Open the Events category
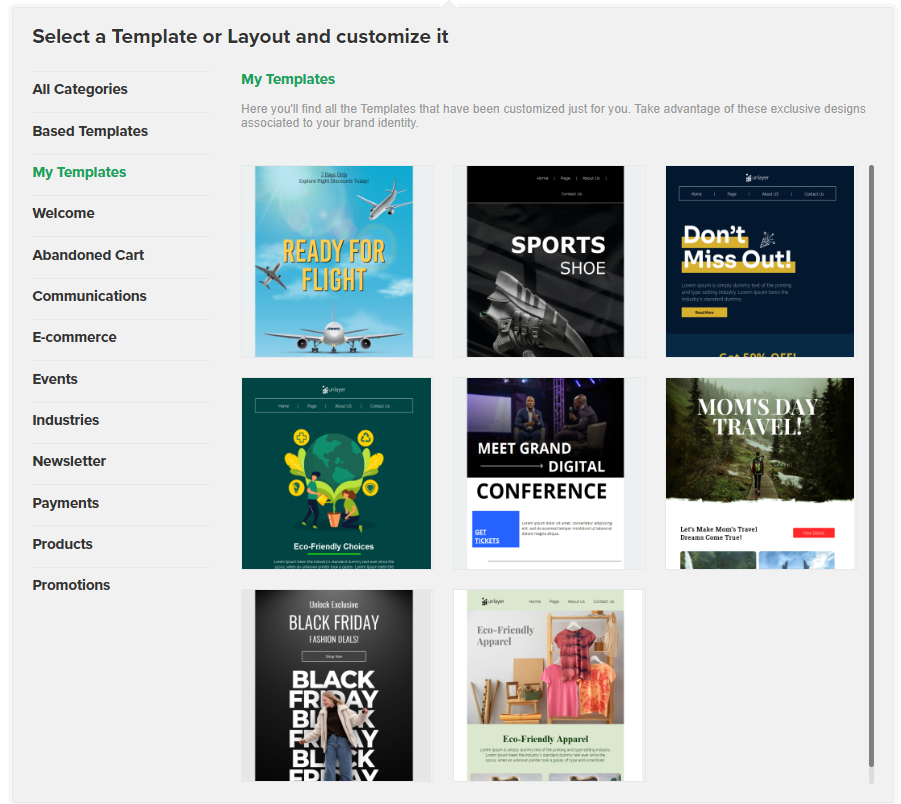 point(55,379)
